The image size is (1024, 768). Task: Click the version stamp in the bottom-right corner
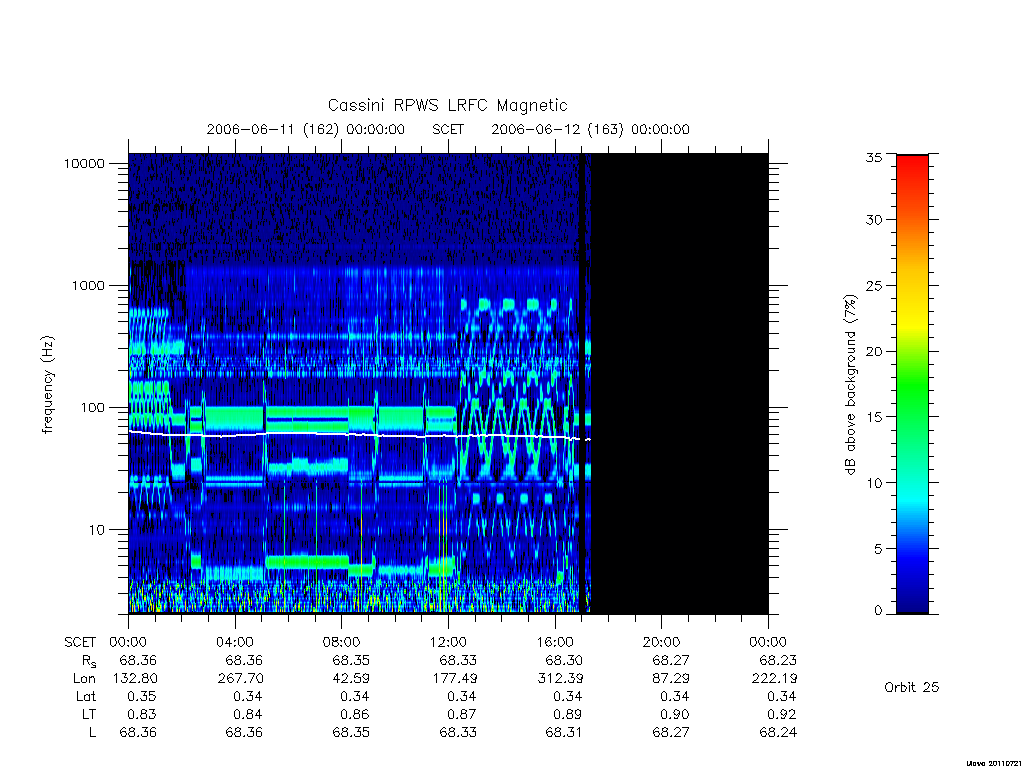coord(995,763)
